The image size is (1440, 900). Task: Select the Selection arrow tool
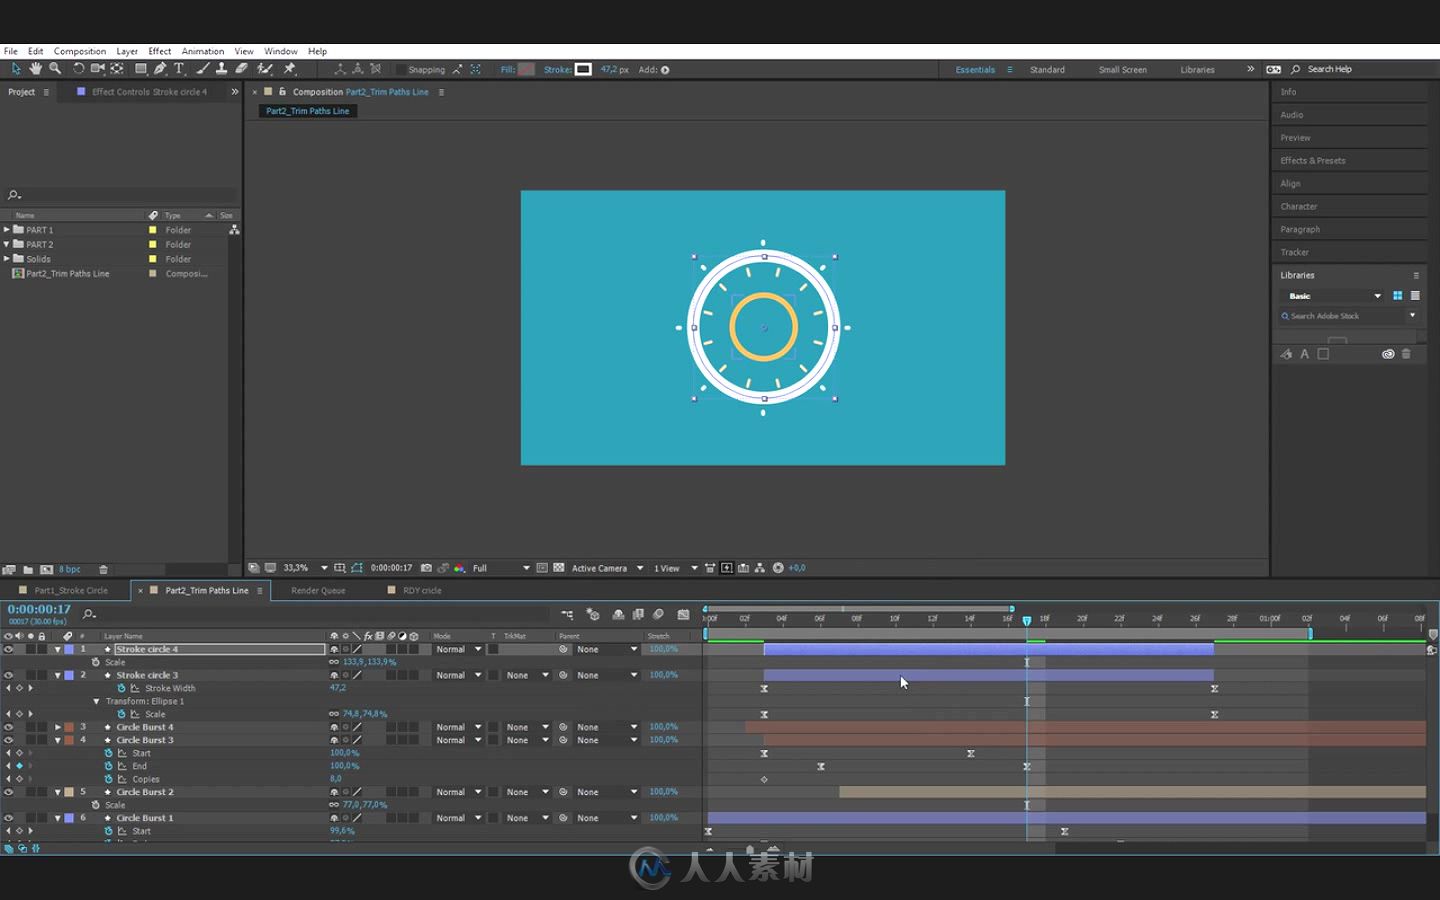pyautogui.click(x=16, y=69)
